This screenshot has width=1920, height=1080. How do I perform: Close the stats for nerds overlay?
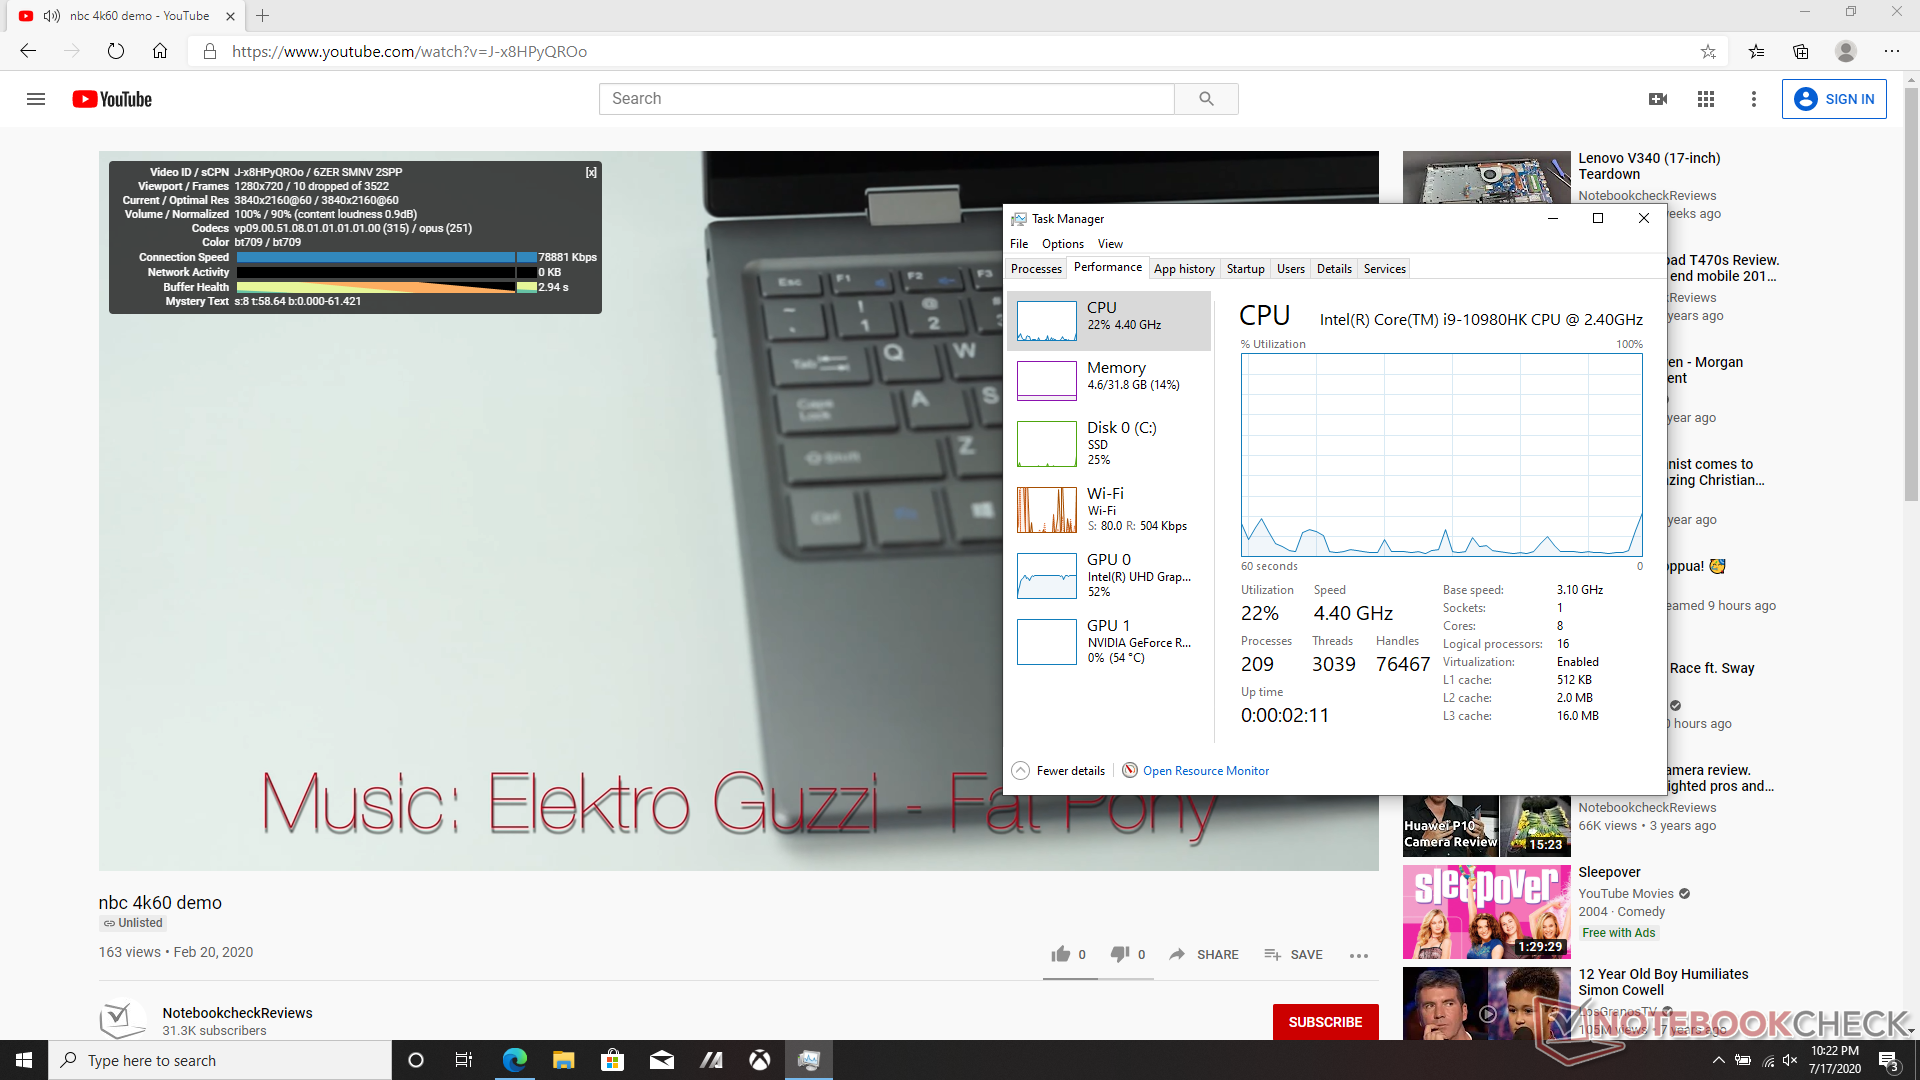pyautogui.click(x=591, y=172)
